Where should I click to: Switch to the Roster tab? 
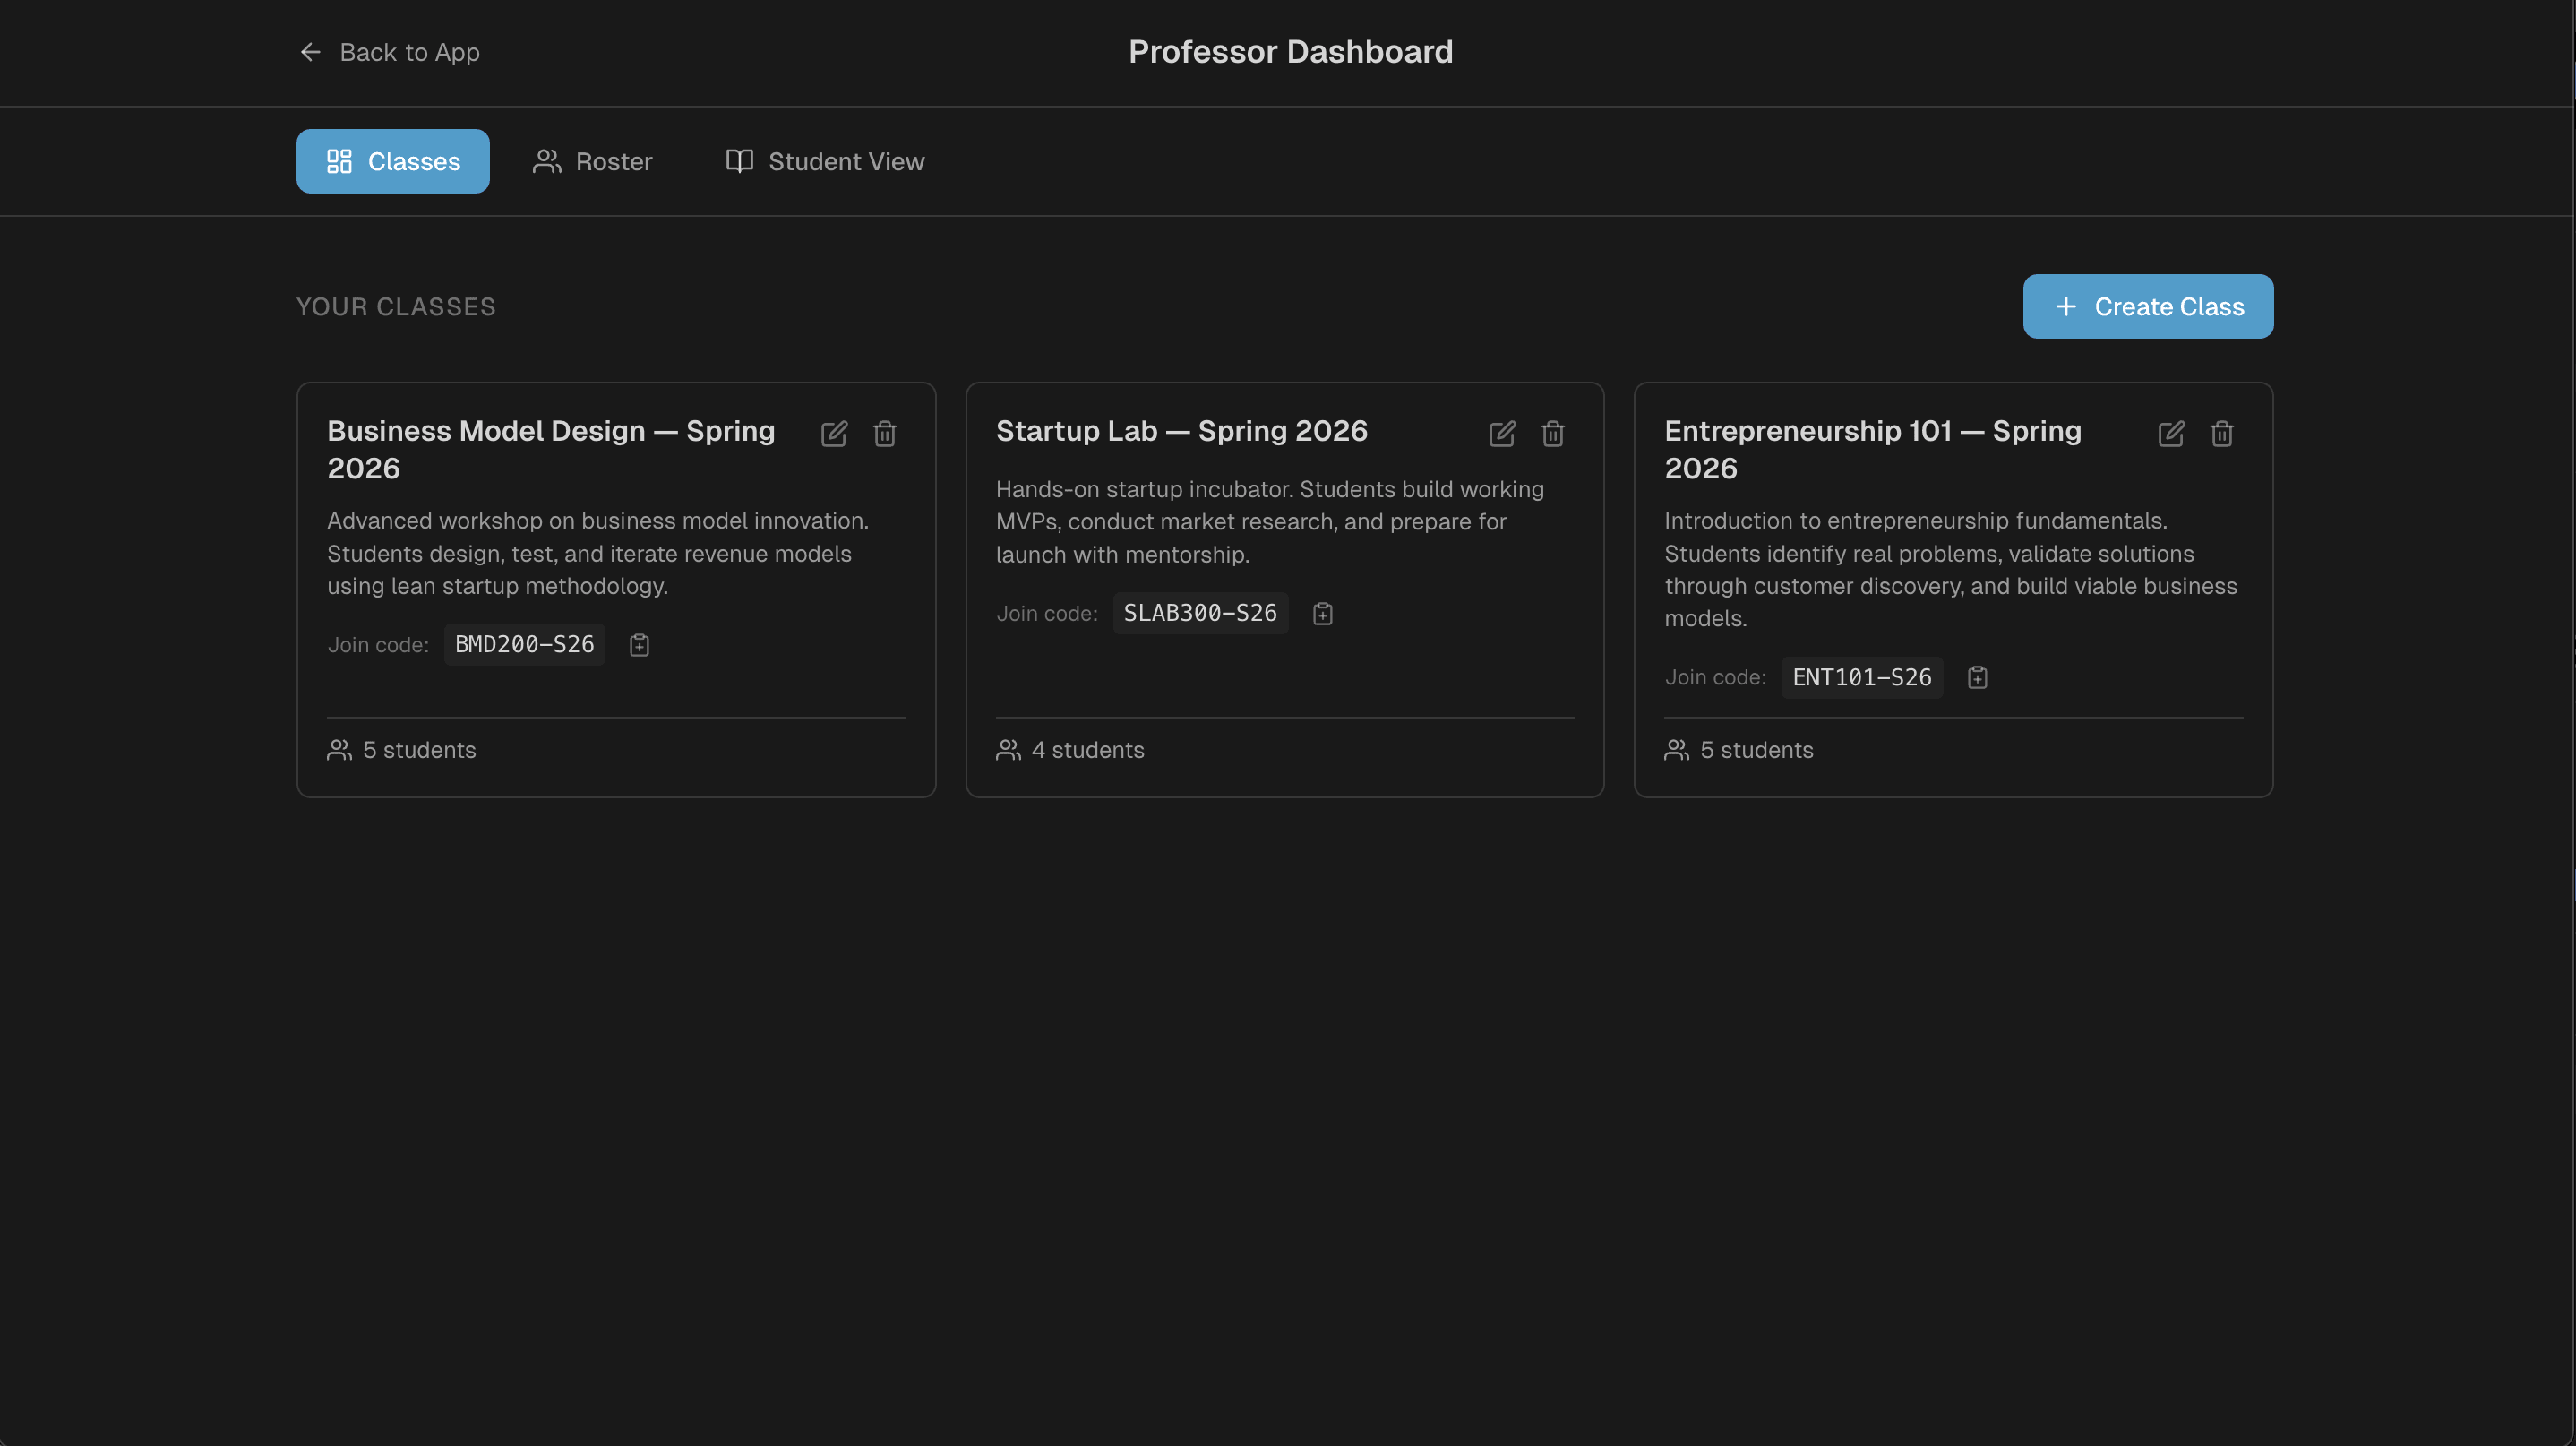[x=592, y=161]
